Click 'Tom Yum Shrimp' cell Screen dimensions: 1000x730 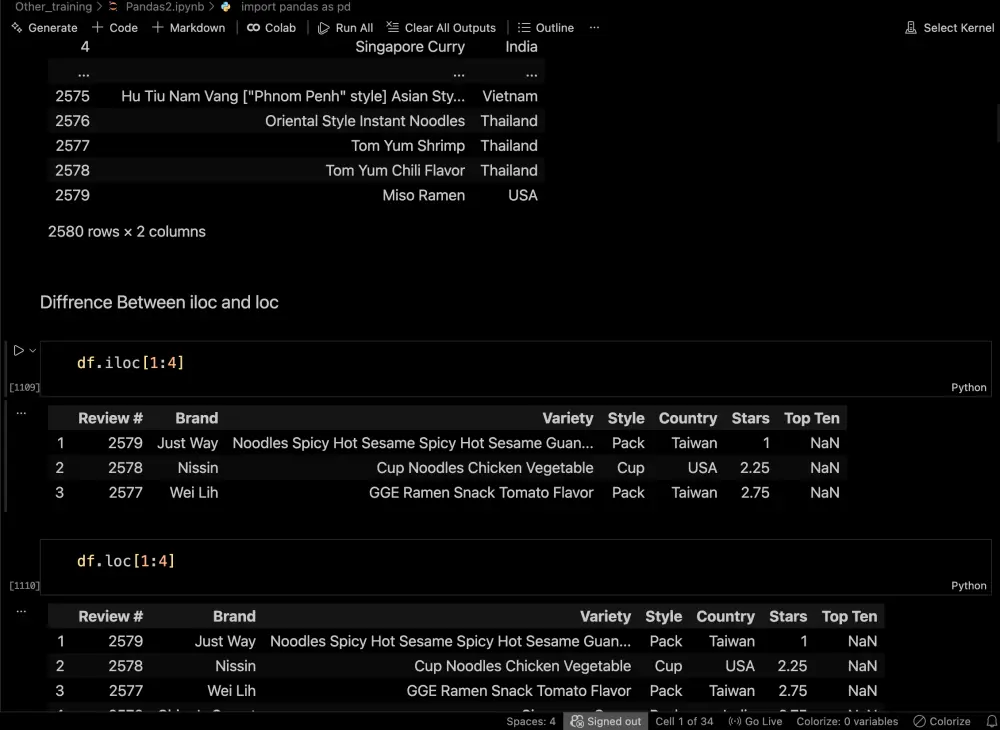pos(408,145)
